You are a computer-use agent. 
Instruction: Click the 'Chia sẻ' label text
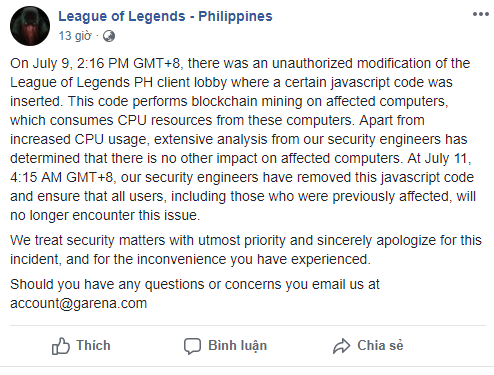[380, 345]
